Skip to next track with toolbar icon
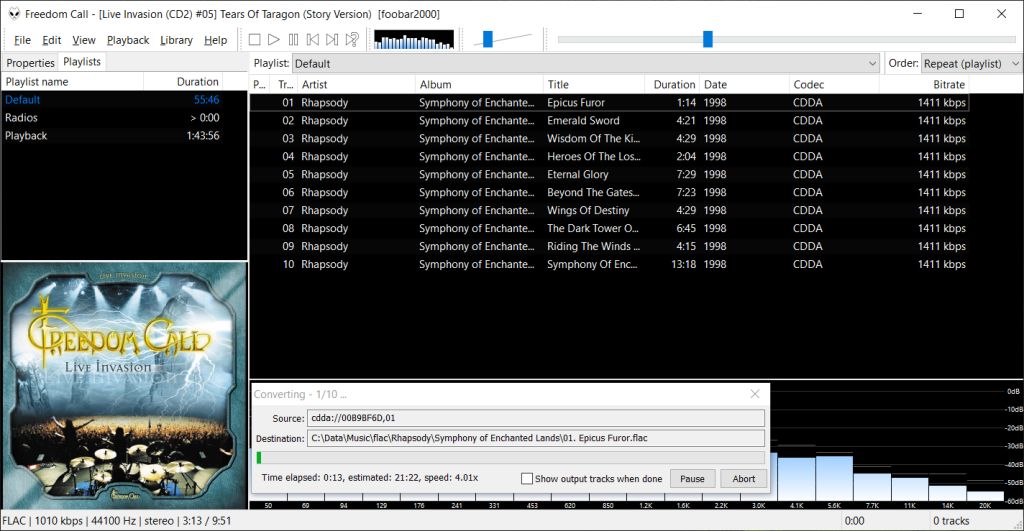This screenshot has height=531, width=1024. pos(332,40)
